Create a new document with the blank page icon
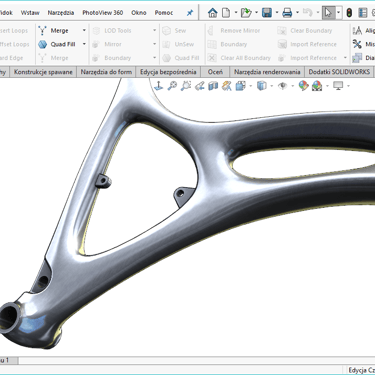The height and width of the screenshot is (375, 375). [226, 13]
